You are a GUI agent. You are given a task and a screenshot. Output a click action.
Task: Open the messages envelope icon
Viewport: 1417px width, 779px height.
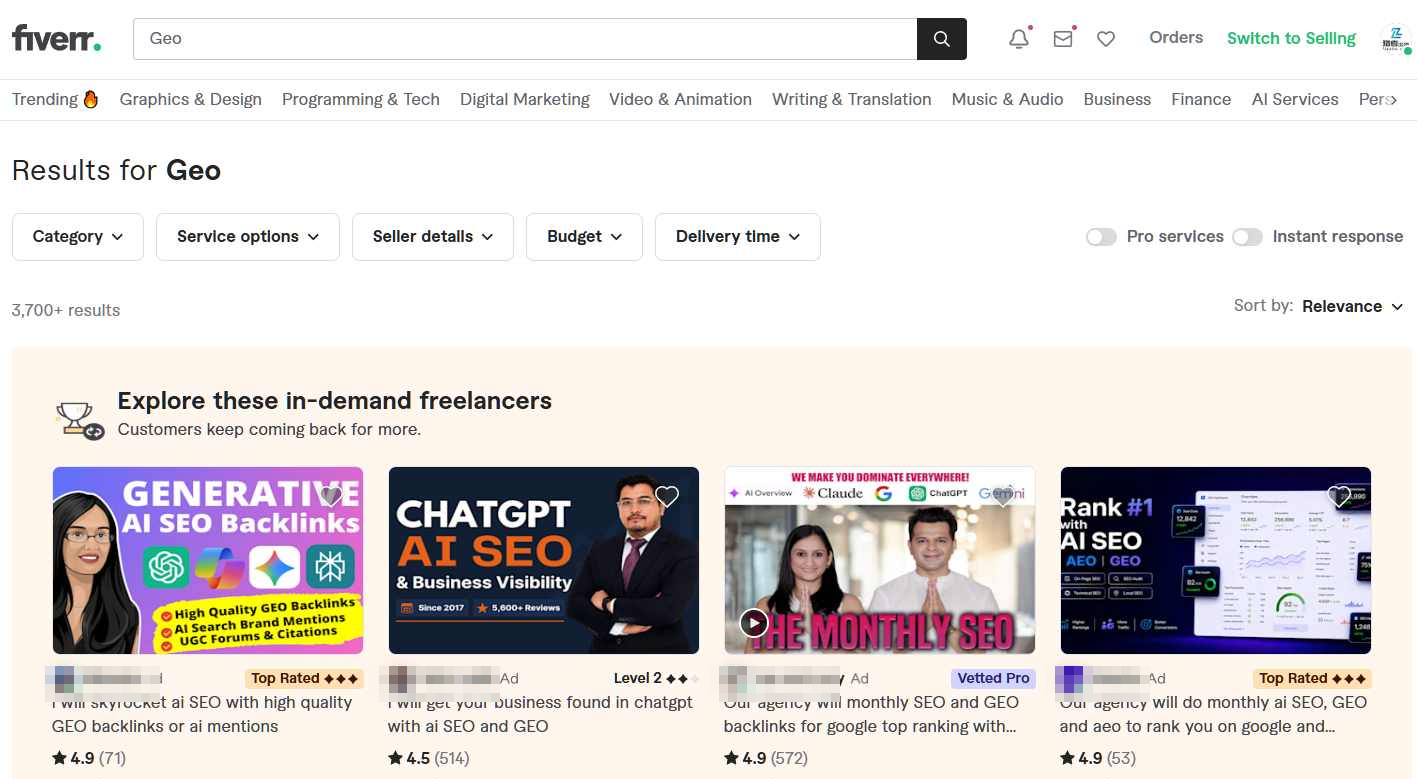1063,39
